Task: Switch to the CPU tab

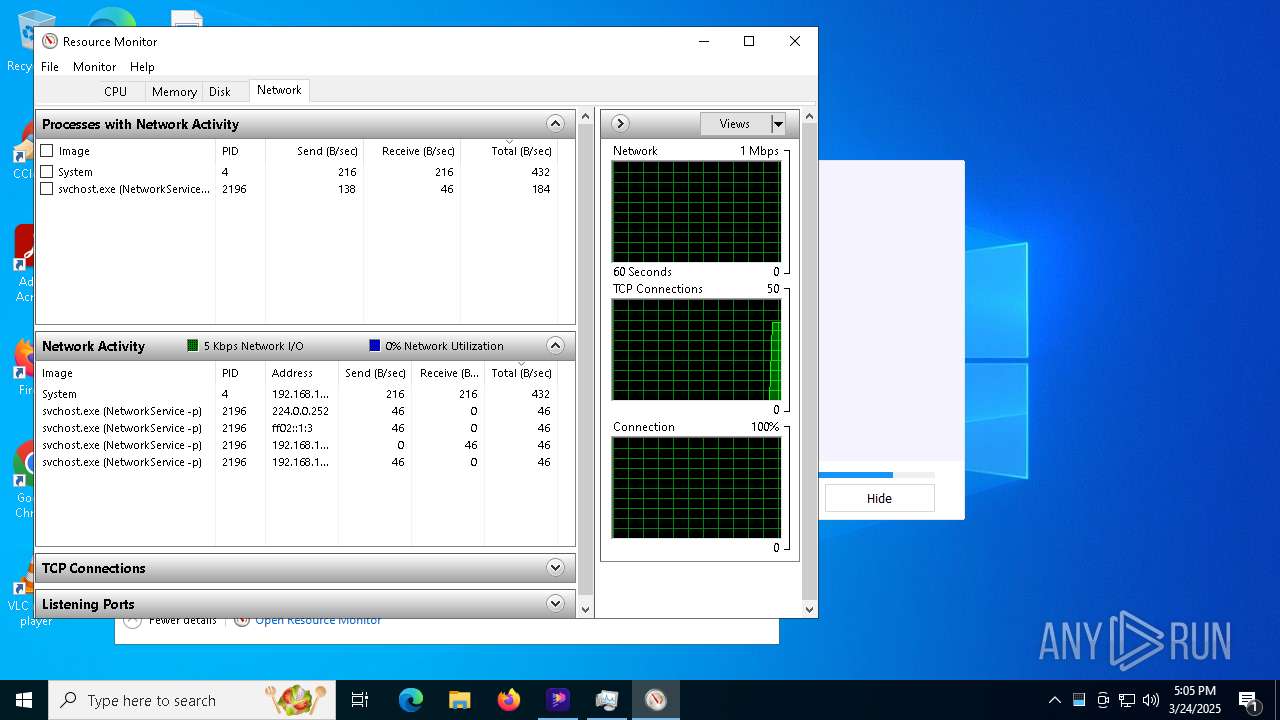Action: click(116, 91)
